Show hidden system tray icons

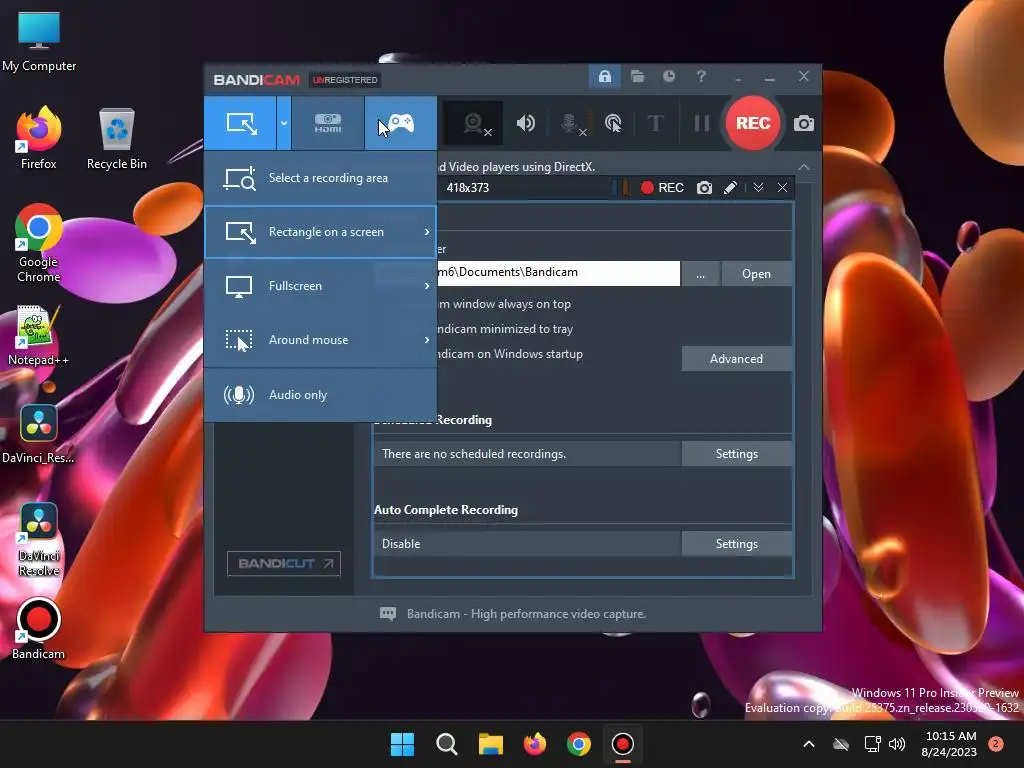pos(808,744)
